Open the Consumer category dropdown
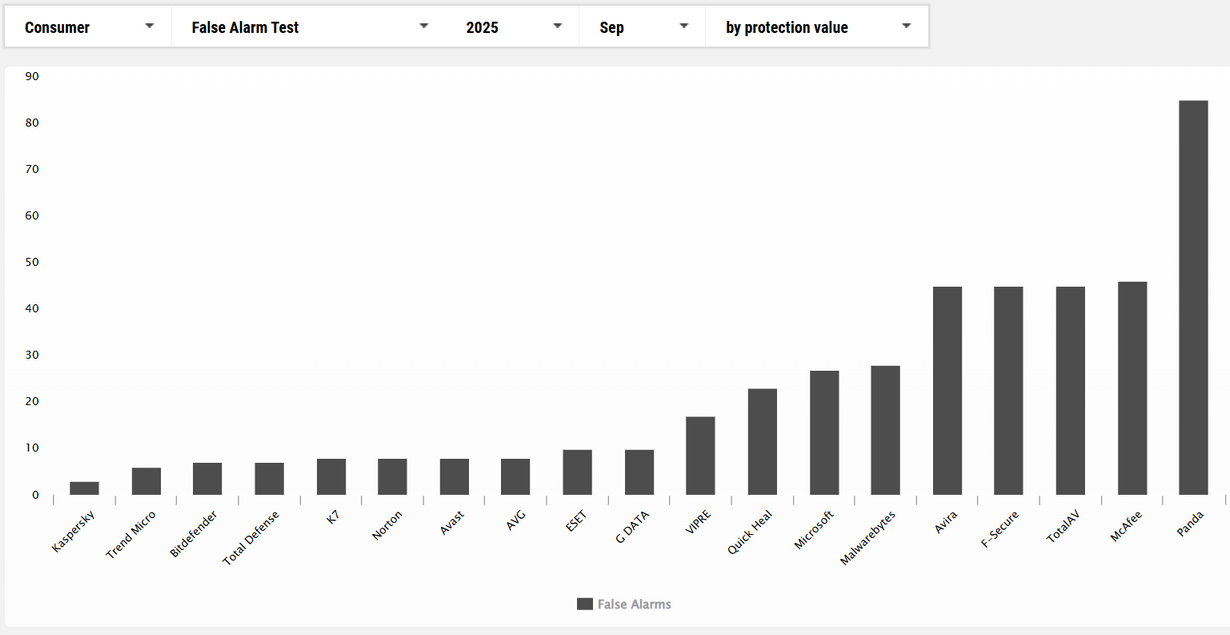Image resolution: width=1230 pixels, height=635 pixels. pyautogui.click(x=88, y=27)
